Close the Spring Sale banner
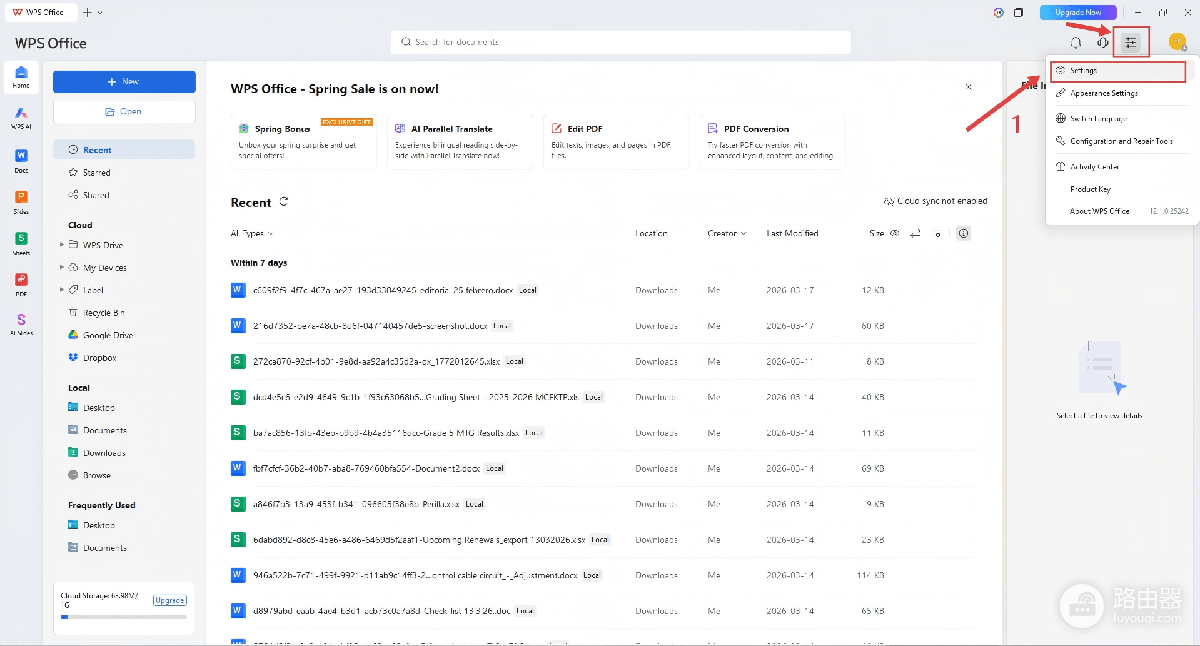 point(968,87)
